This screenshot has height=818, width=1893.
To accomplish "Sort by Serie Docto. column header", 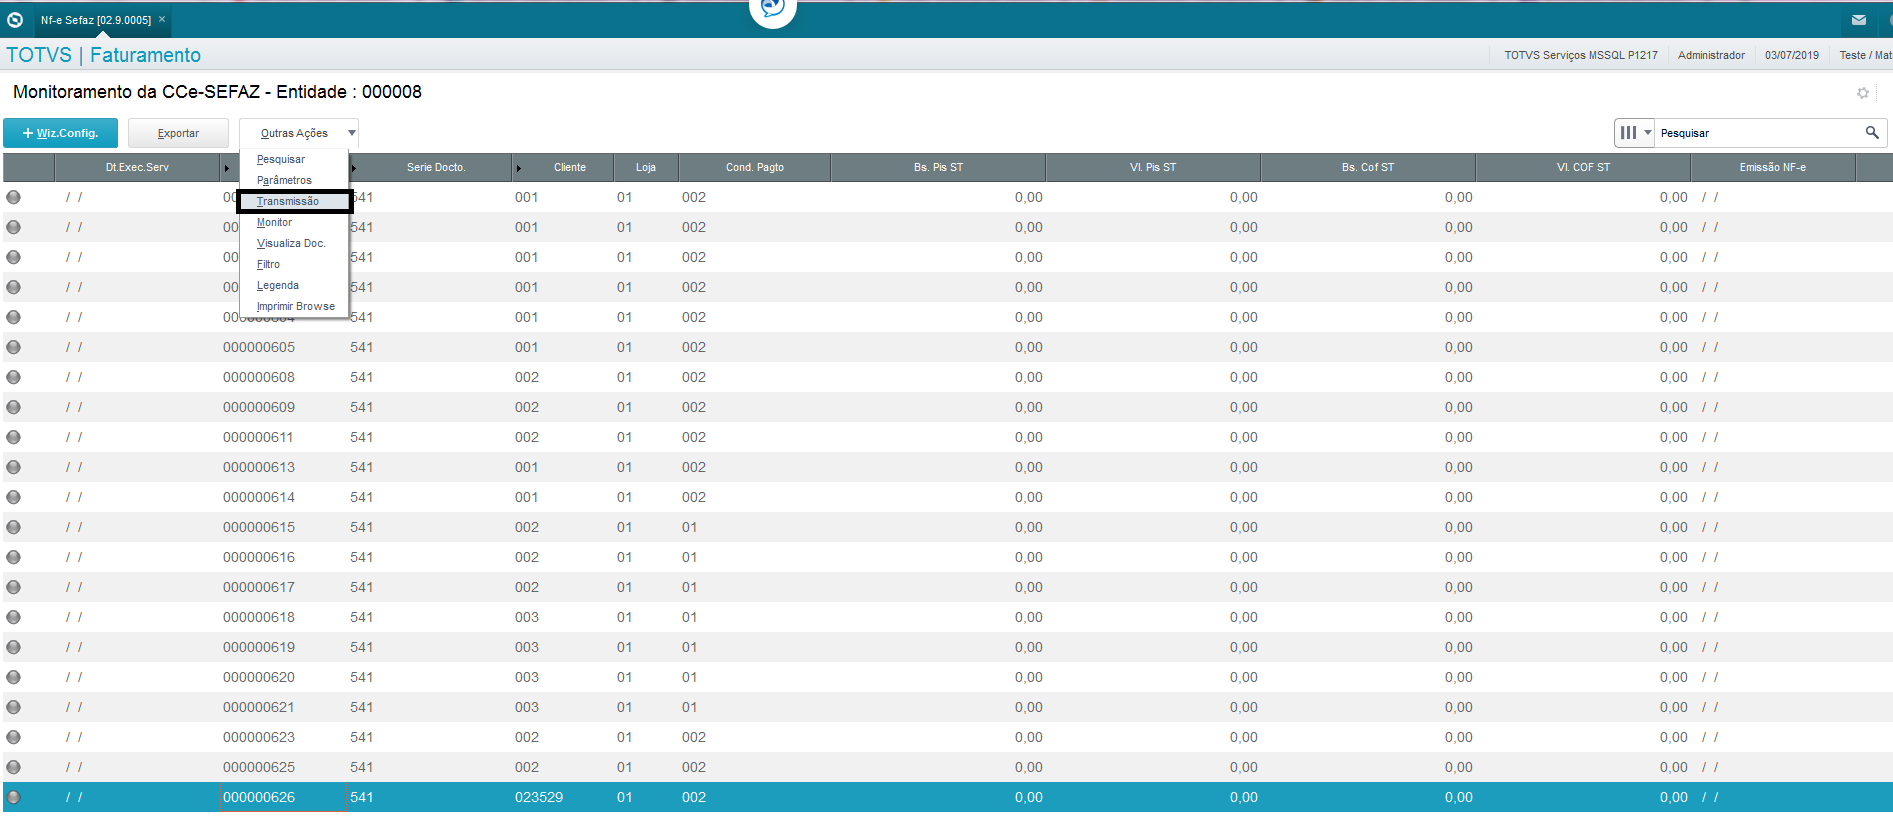I will tap(436, 167).
